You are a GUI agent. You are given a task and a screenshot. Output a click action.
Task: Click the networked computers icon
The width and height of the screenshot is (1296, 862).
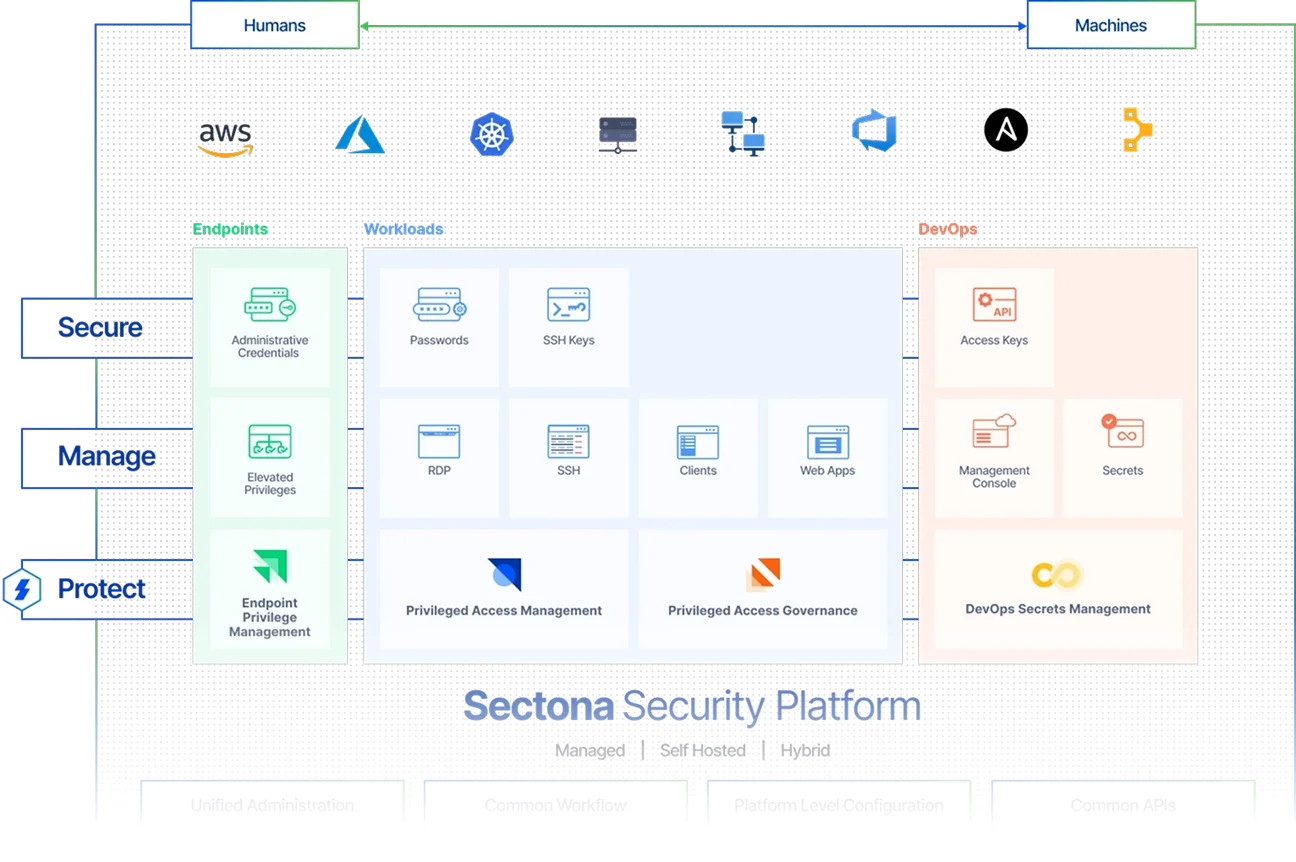(x=743, y=133)
